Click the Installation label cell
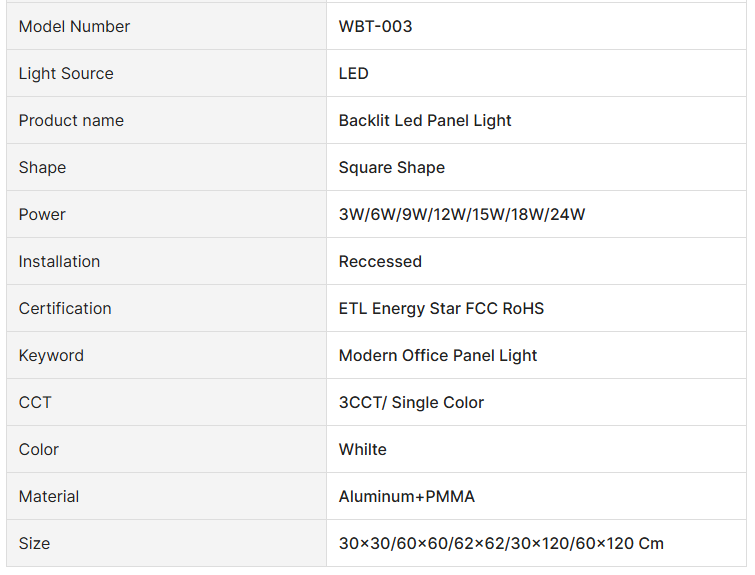 [59, 262]
